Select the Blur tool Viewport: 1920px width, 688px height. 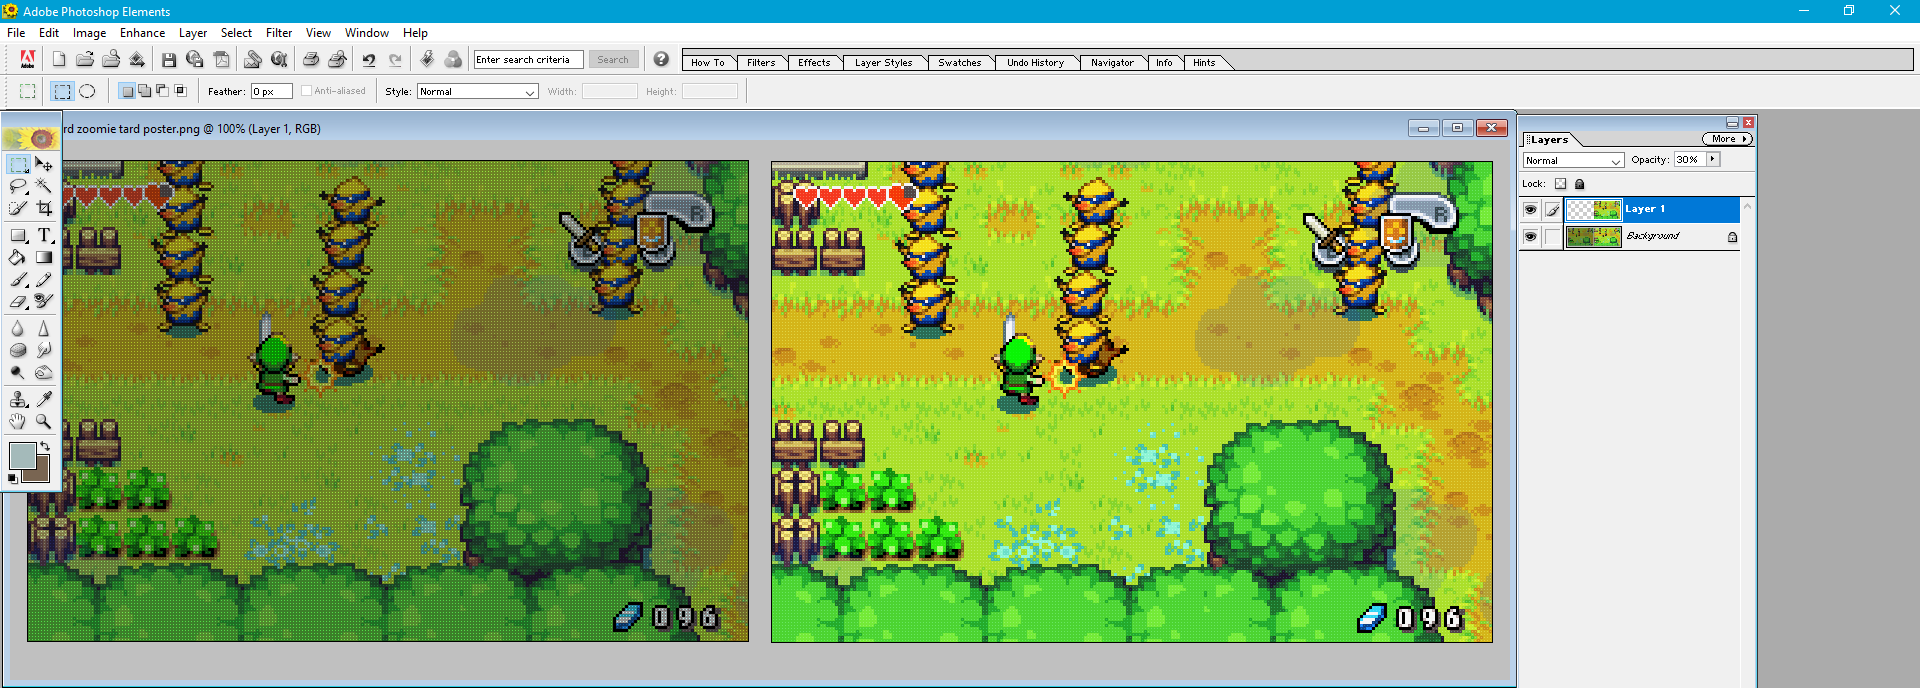click(18, 328)
